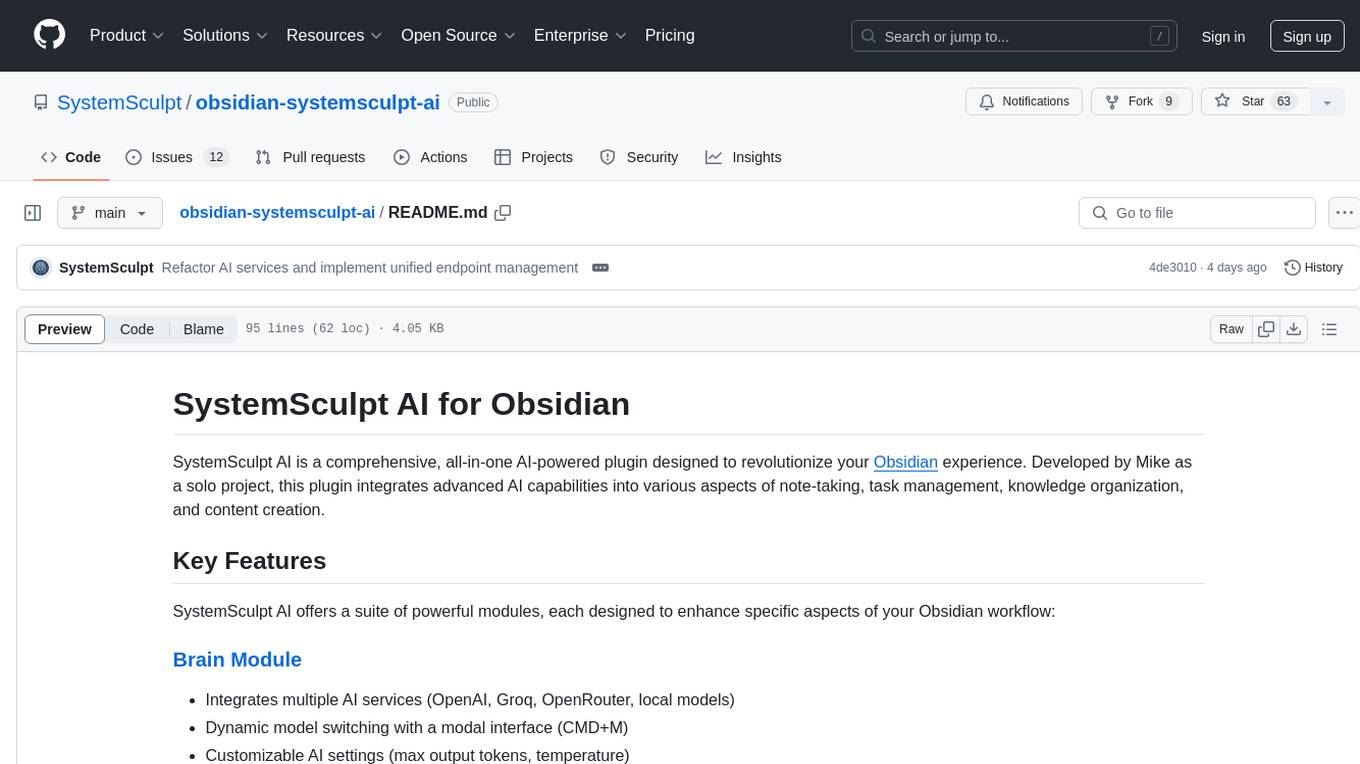Open the document outline list
This screenshot has width=1360, height=764.
(x=1329, y=329)
